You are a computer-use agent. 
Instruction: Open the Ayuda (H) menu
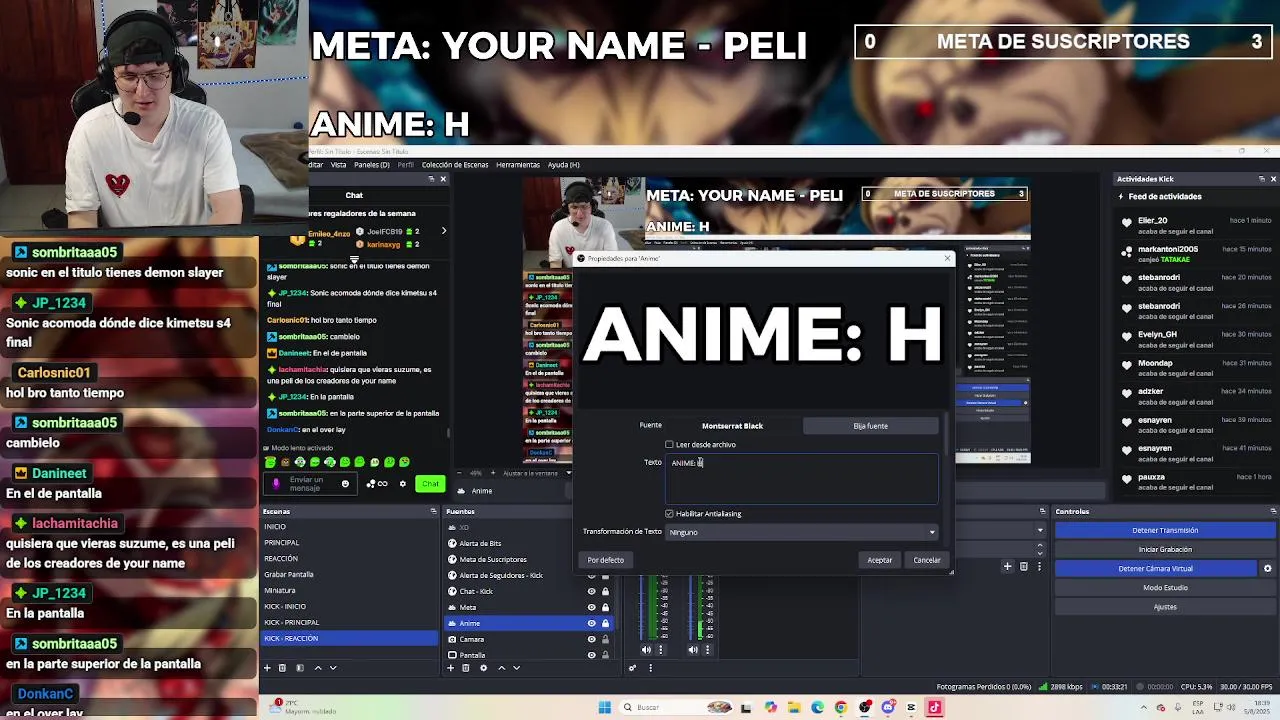tap(563, 164)
